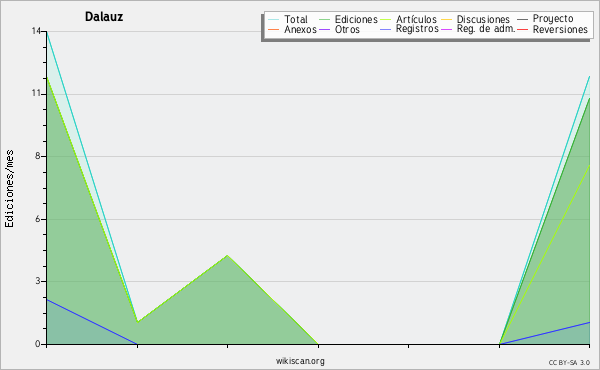This screenshot has width=600, height=370.
Task: Click the y-axis value 6
Action: pyautogui.click(x=38, y=219)
